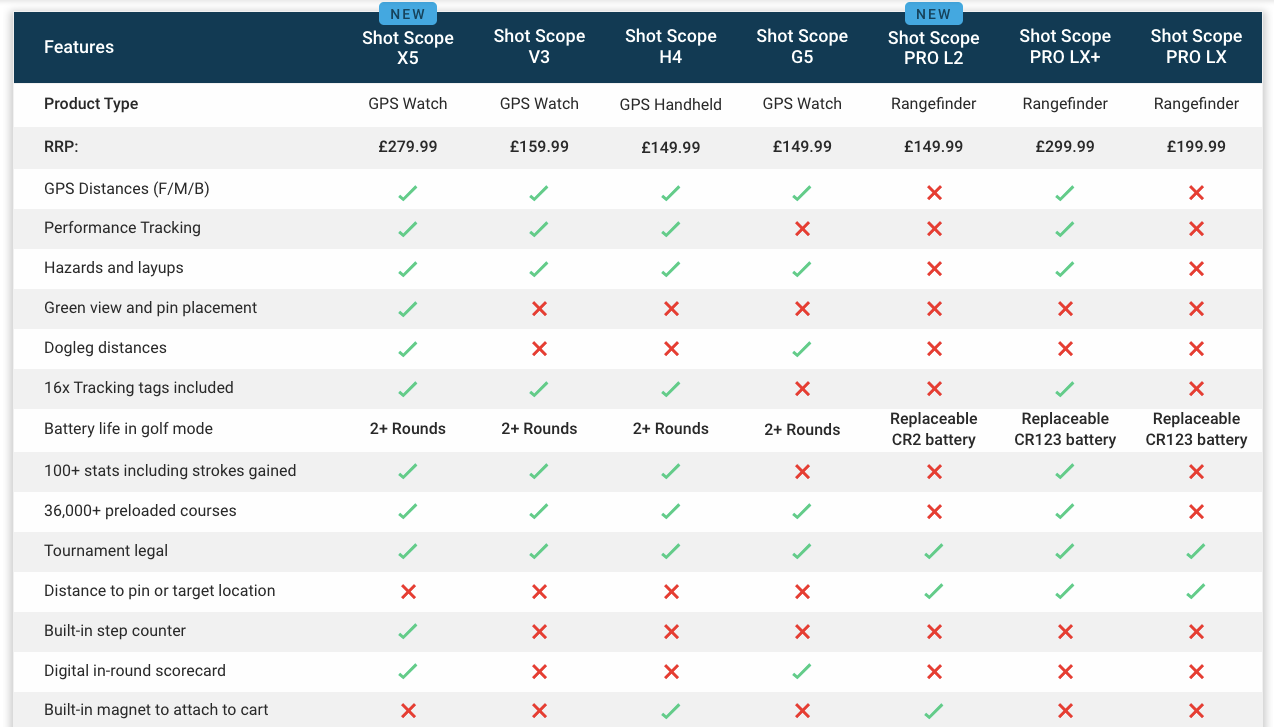
Task: Click G5 green check for Digital in-round scorecard
Action: [x=802, y=672]
